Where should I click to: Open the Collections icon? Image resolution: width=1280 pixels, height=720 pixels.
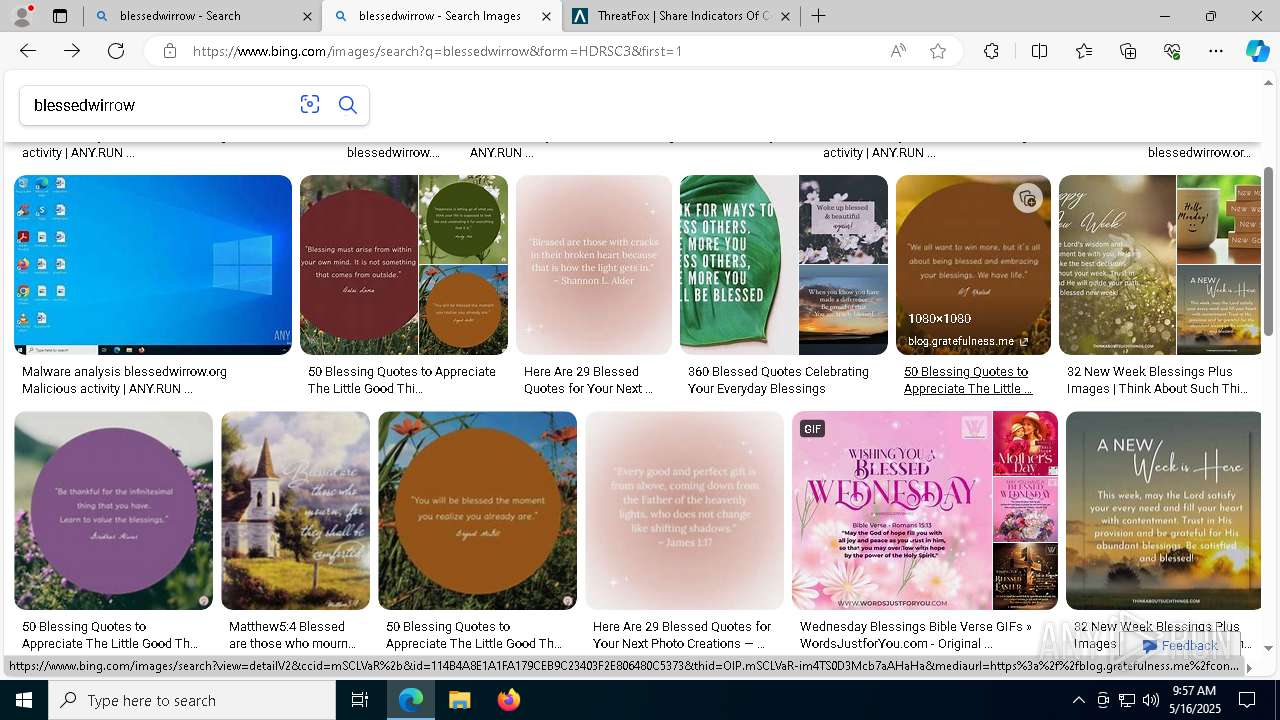click(x=1128, y=51)
